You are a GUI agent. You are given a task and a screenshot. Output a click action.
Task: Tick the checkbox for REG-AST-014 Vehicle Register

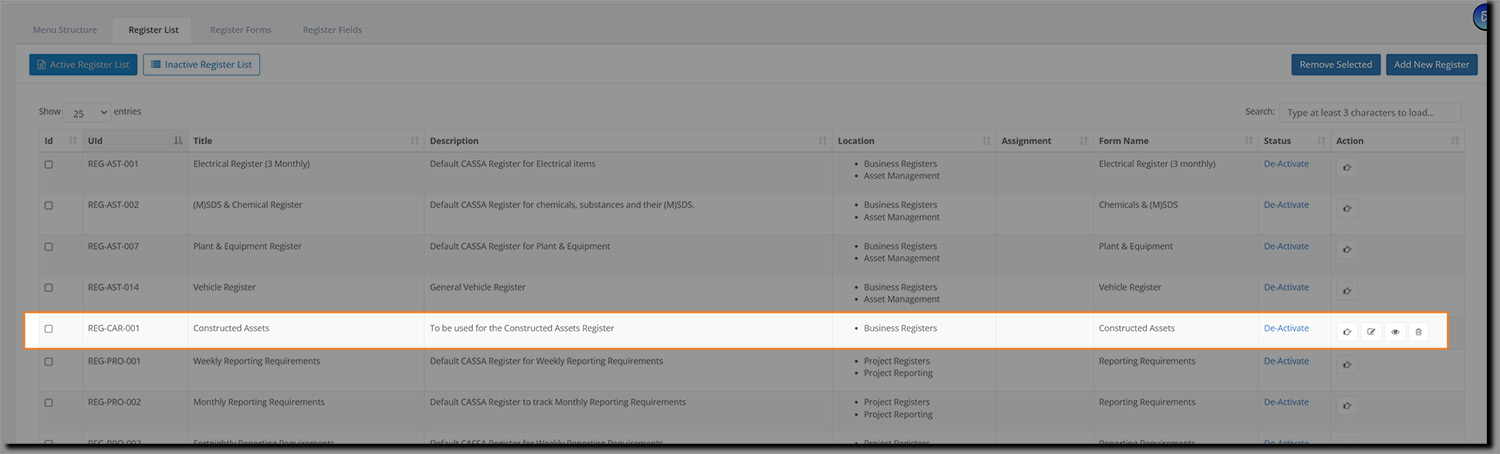pyautogui.click(x=49, y=287)
